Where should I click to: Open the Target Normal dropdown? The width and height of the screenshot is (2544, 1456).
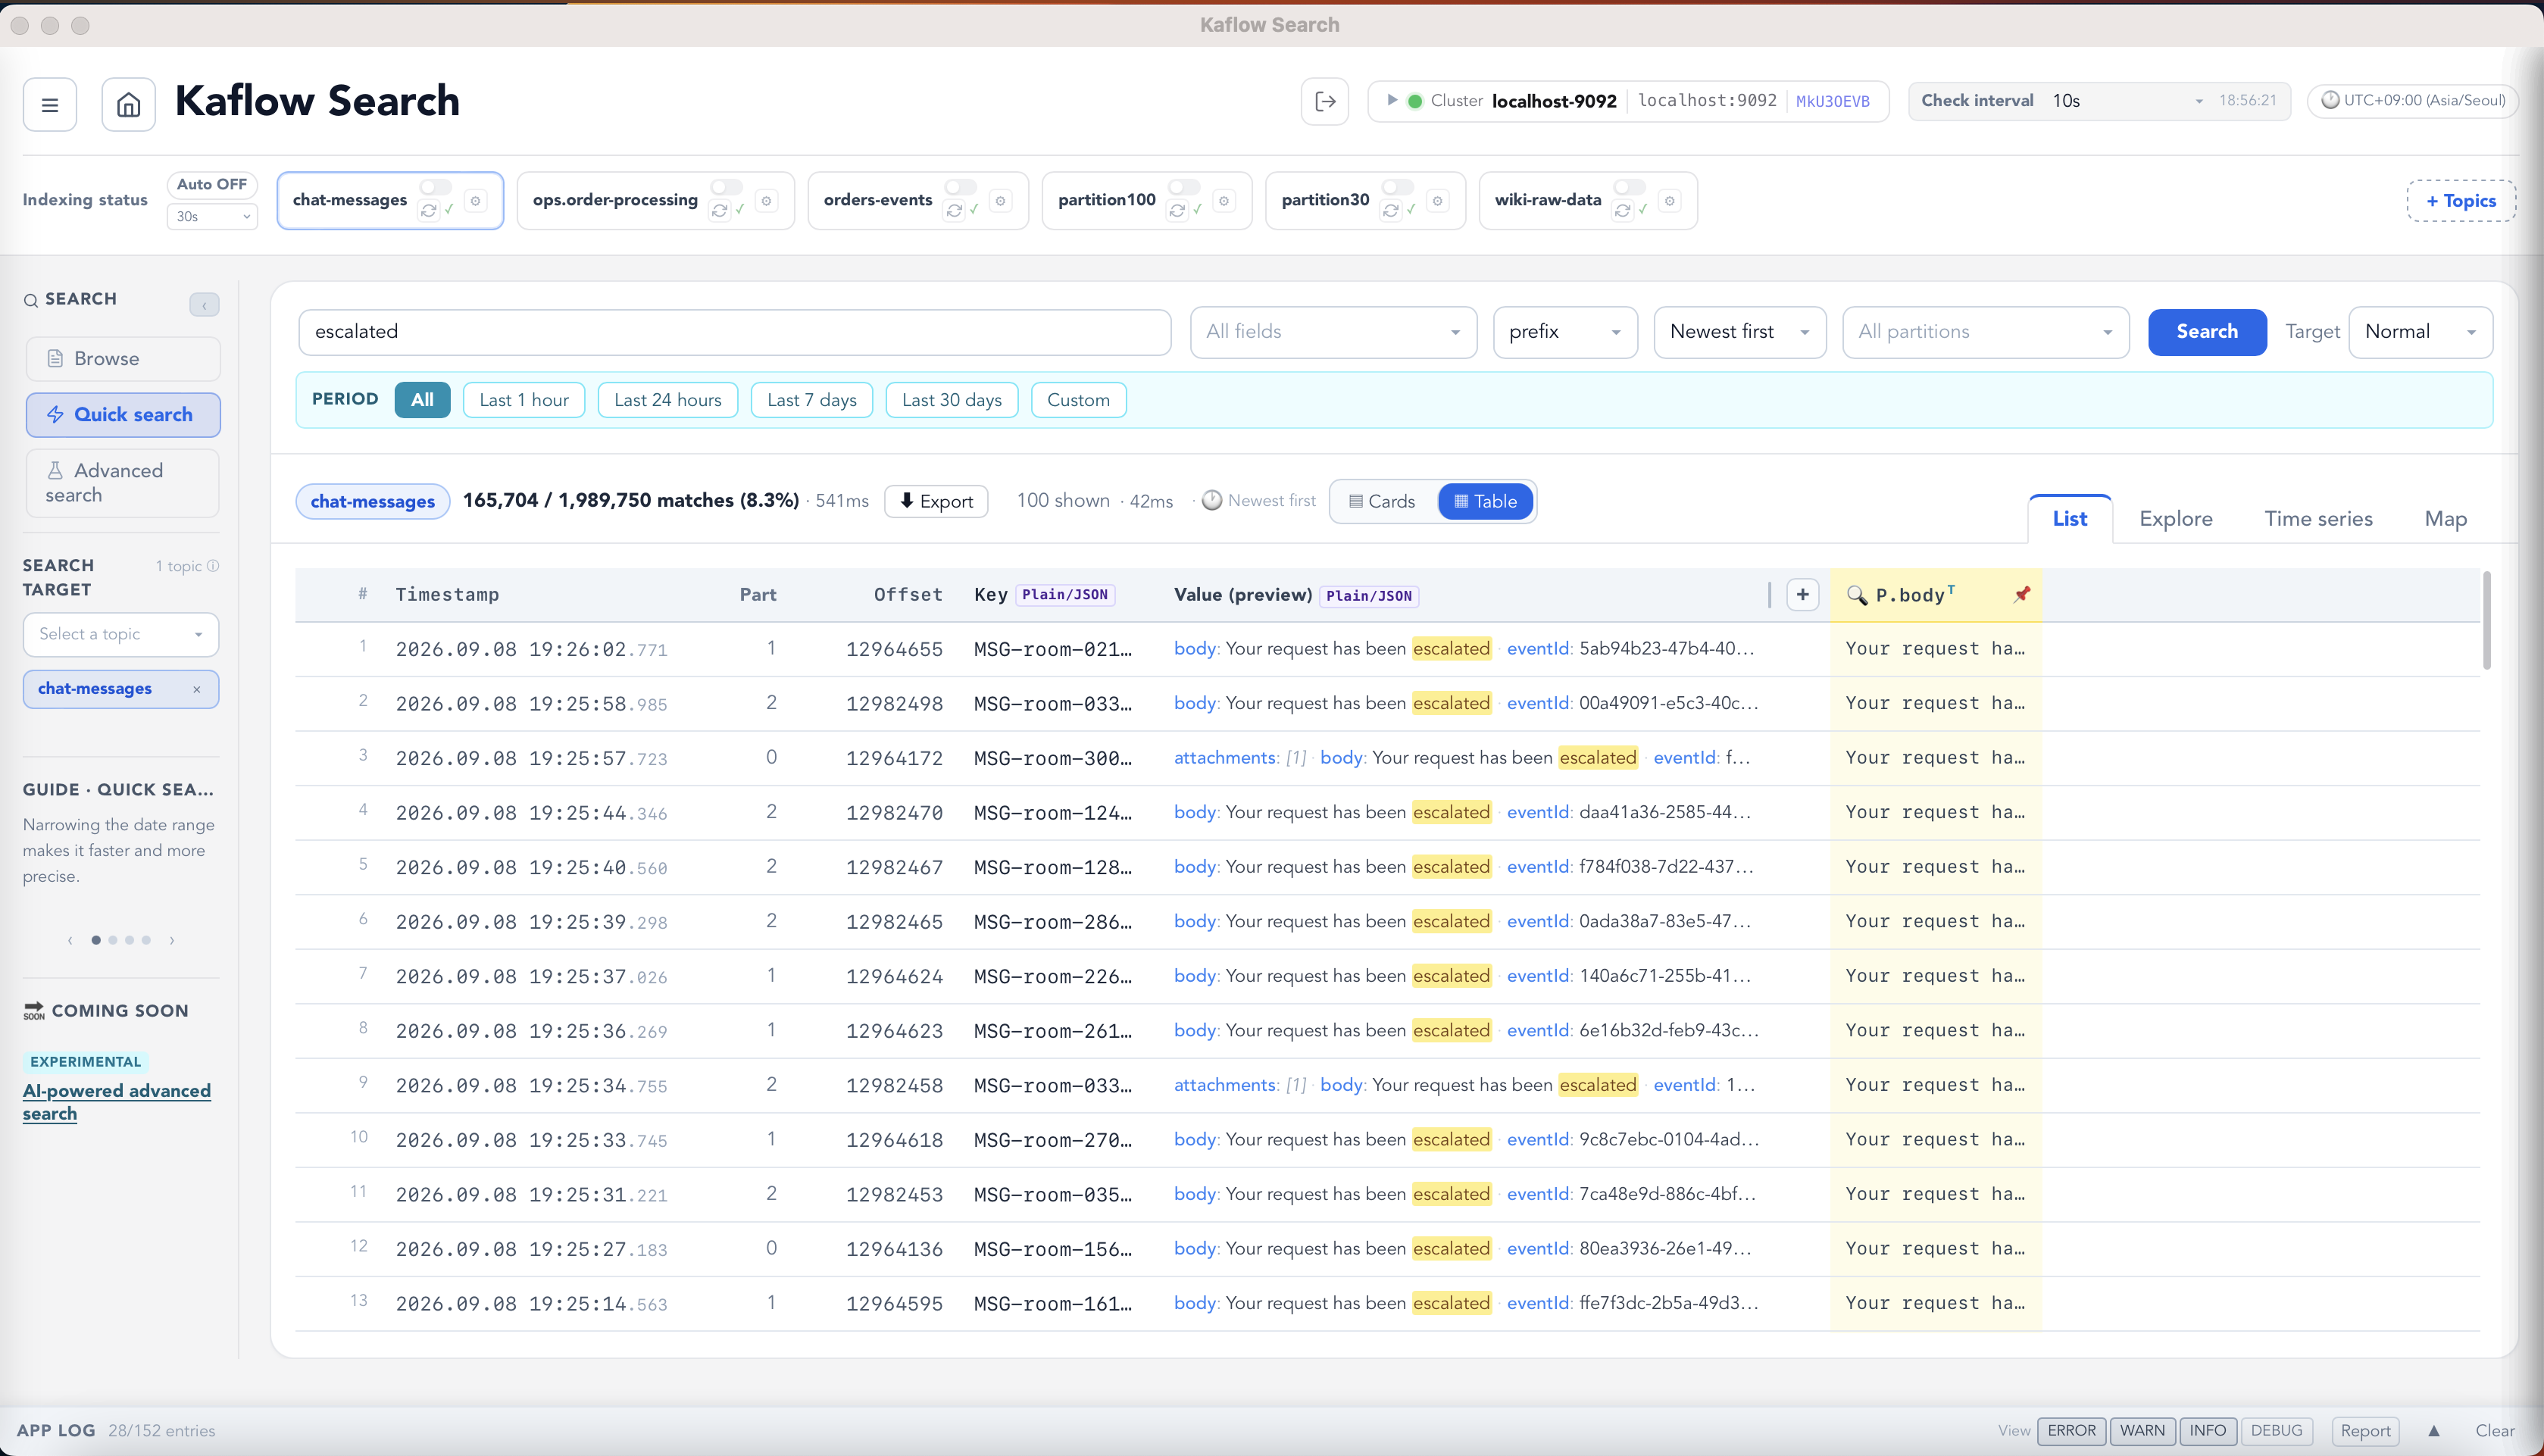point(2420,332)
